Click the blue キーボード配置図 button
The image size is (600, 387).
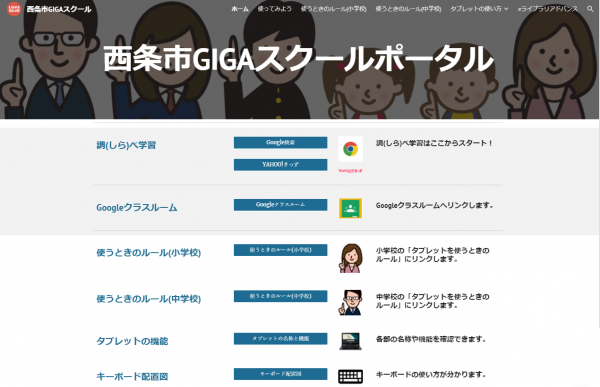pyautogui.click(x=280, y=374)
